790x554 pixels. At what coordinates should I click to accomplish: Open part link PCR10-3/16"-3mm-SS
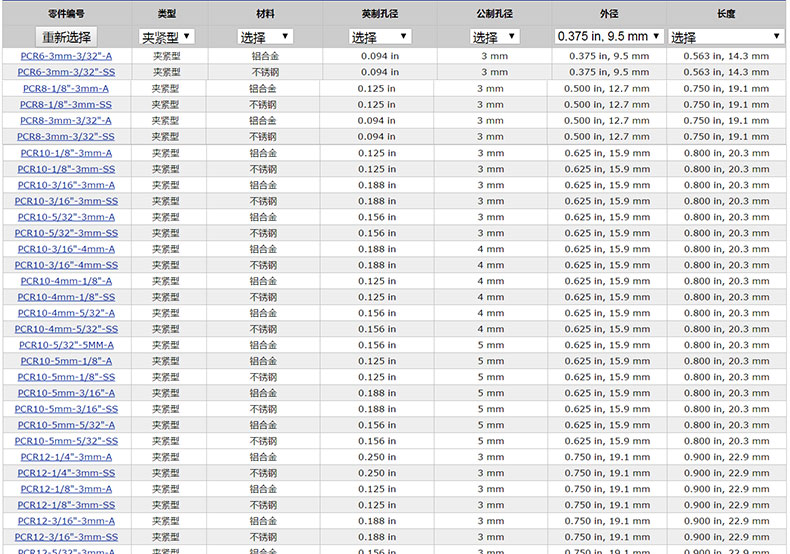pyautogui.click(x=66, y=201)
